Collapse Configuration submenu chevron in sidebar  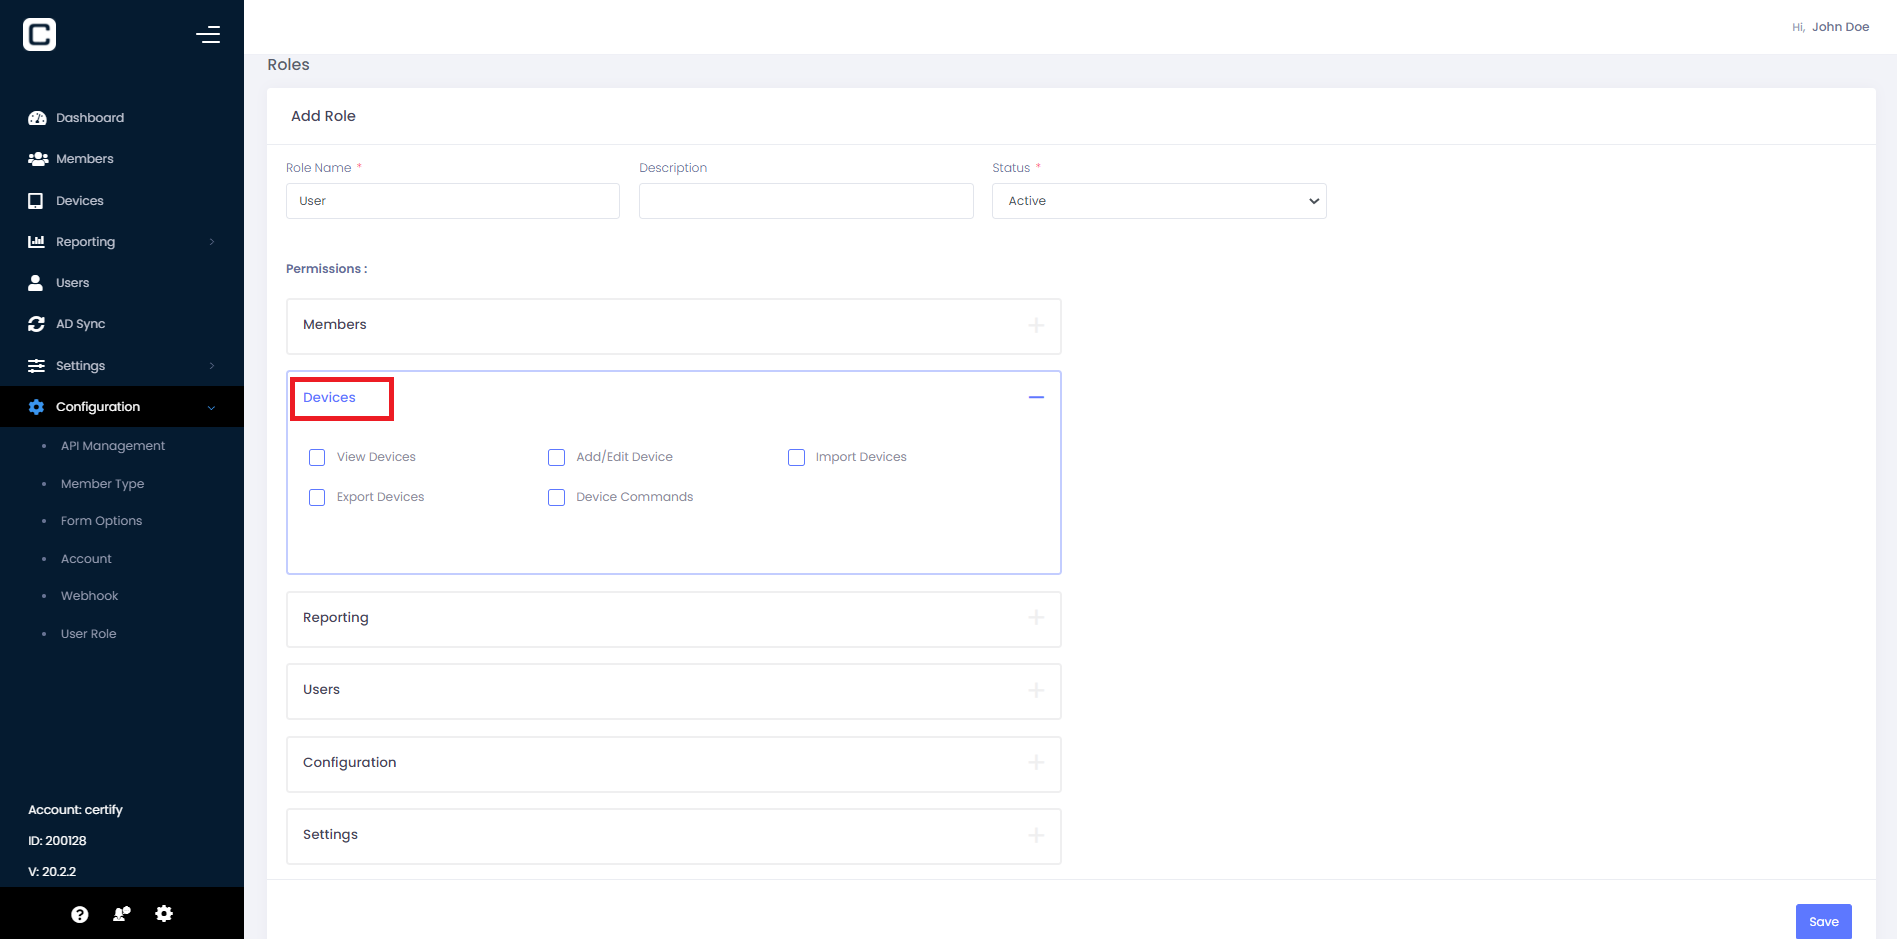(x=211, y=407)
